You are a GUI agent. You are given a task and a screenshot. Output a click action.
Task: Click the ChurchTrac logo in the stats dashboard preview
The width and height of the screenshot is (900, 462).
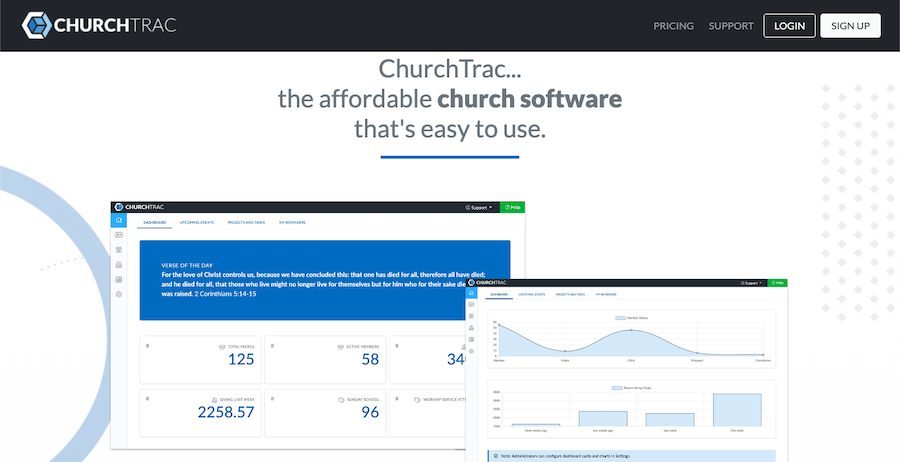pyautogui.click(x=139, y=207)
